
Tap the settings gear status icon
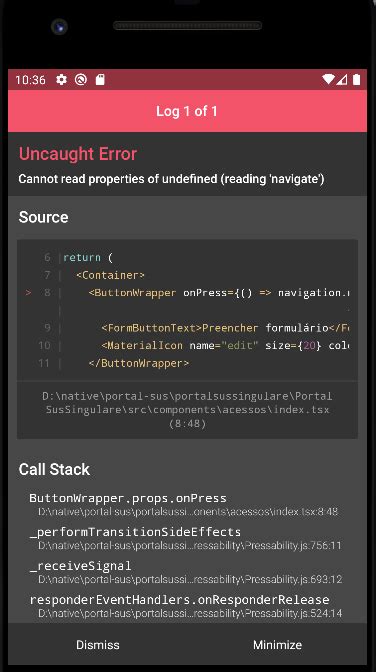61,80
